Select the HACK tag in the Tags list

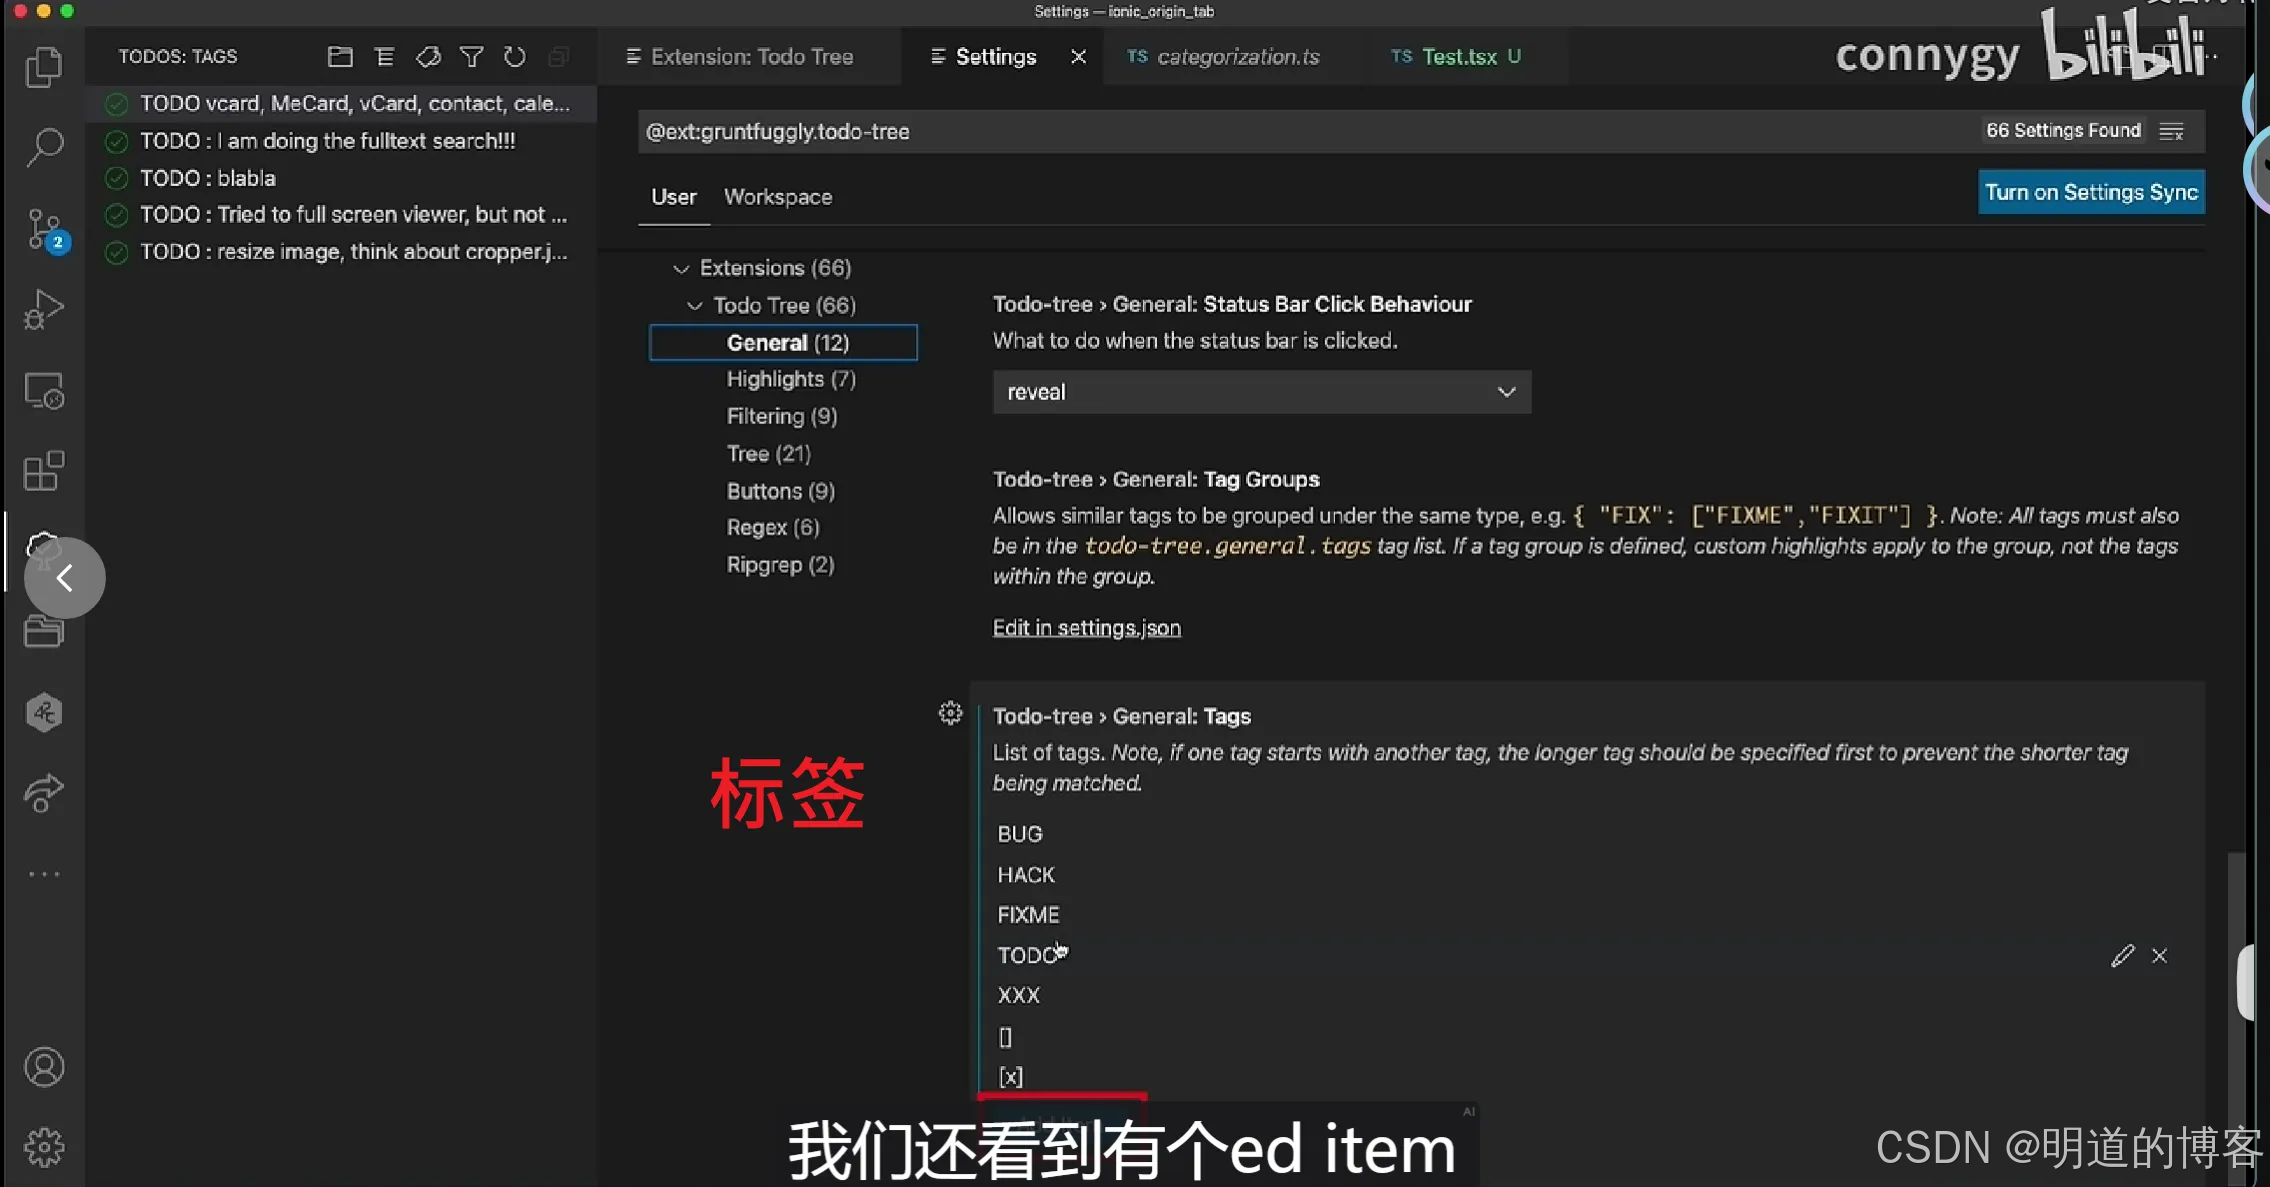[x=1026, y=875]
